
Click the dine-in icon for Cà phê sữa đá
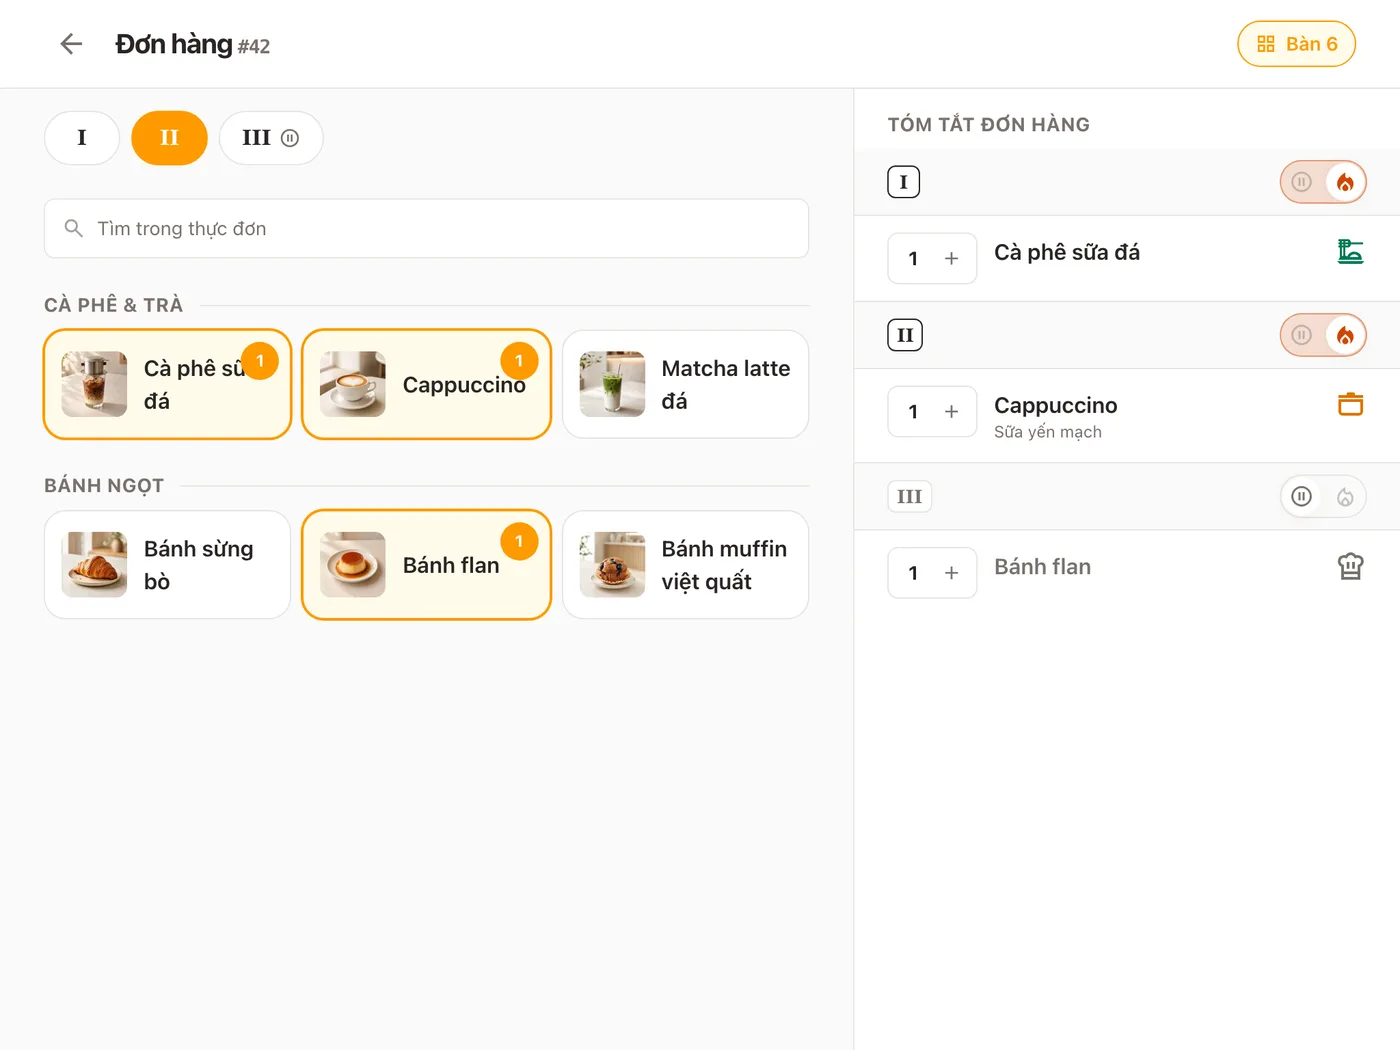click(x=1350, y=252)
